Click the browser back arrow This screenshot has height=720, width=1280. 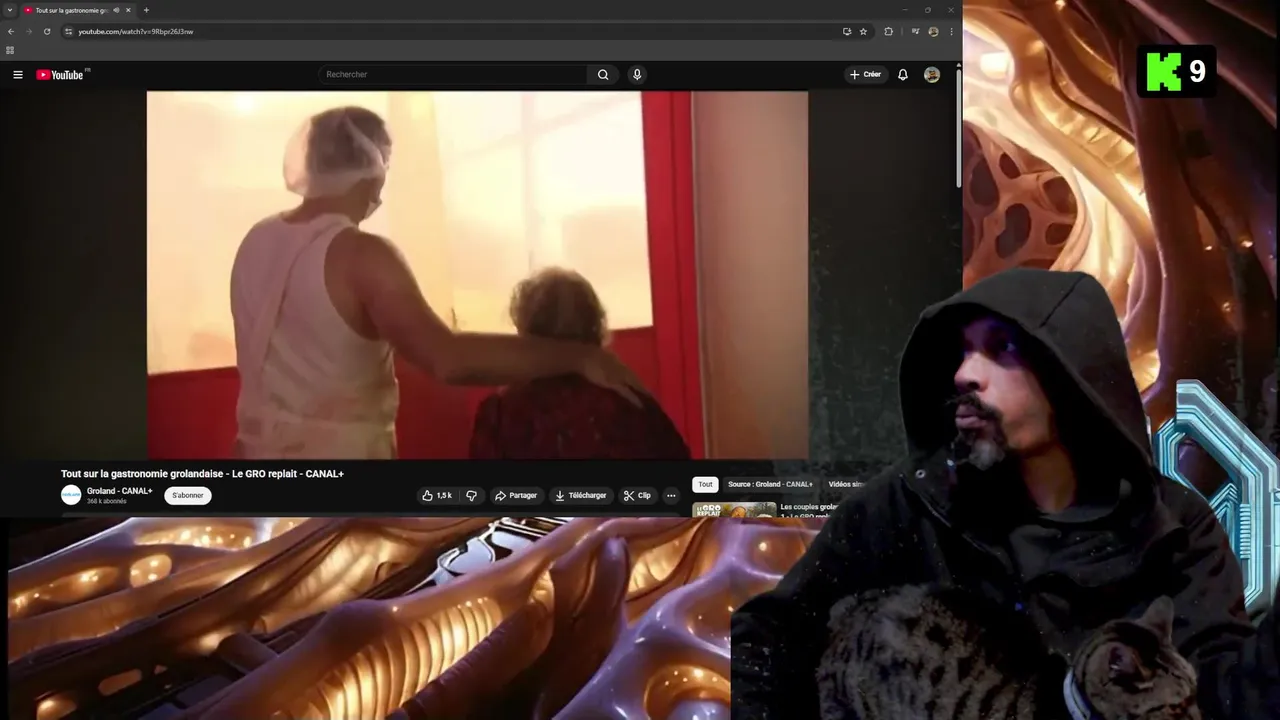(x=11, y=31)
